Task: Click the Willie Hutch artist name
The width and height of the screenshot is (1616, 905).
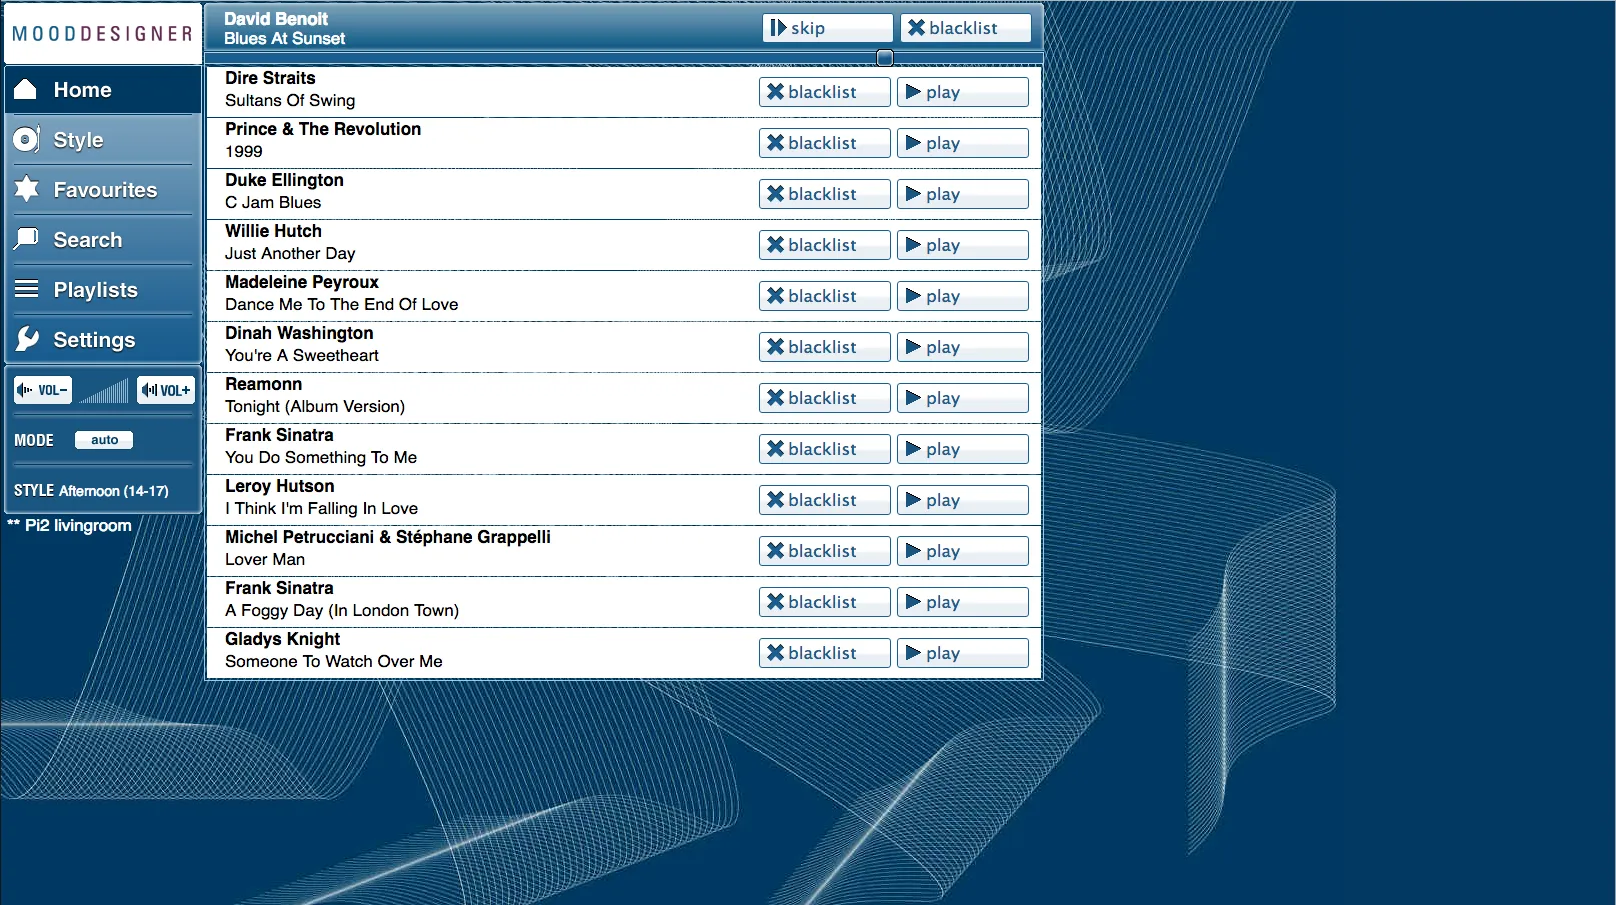Action: (x=273, y=231)
